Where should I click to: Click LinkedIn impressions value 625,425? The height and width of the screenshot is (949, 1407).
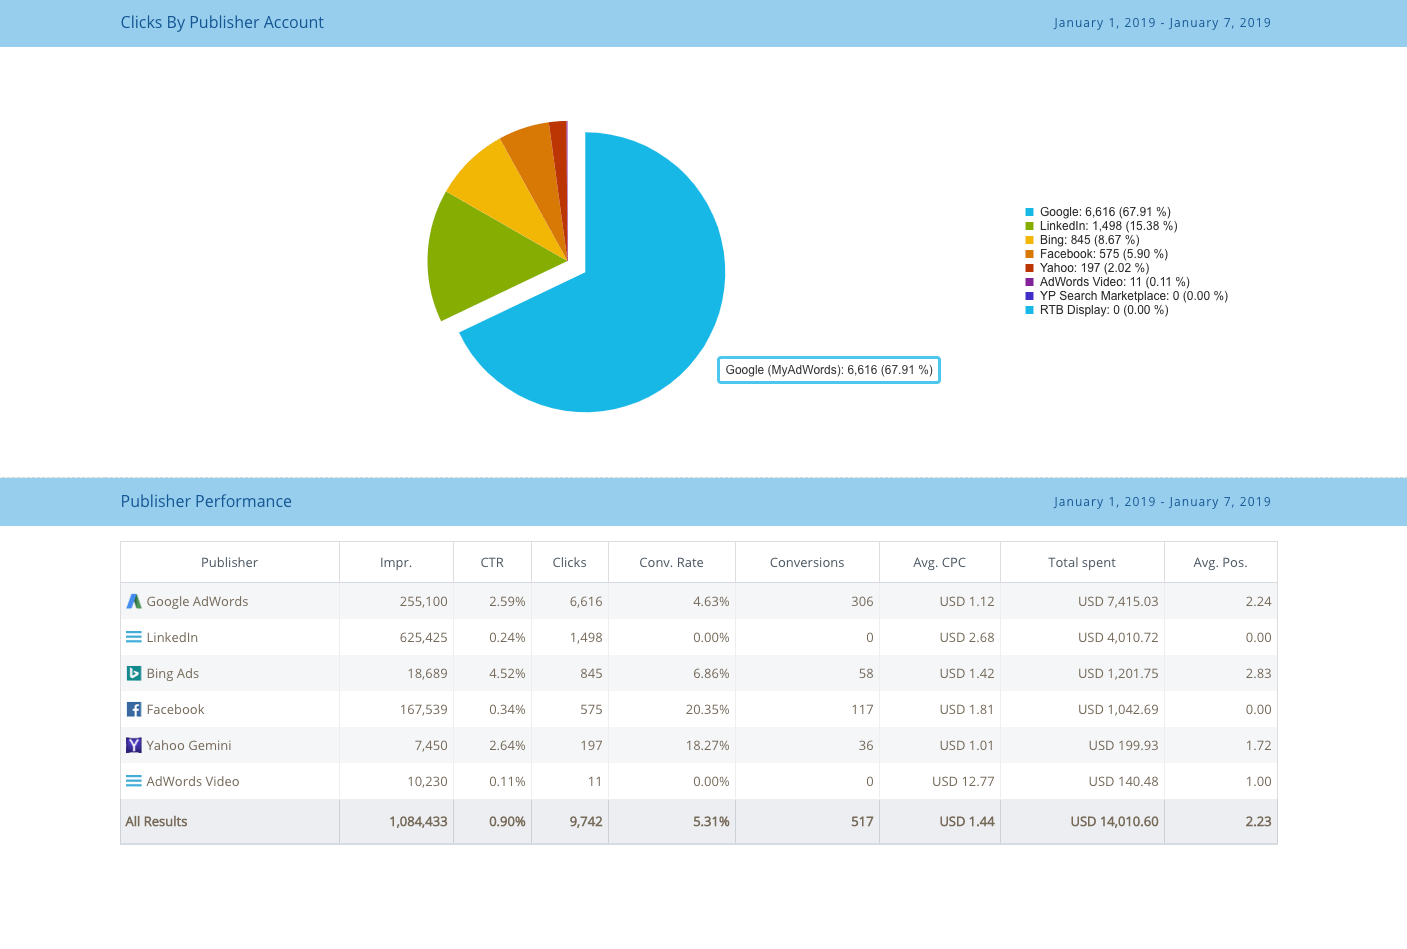[x=424, y=637]
